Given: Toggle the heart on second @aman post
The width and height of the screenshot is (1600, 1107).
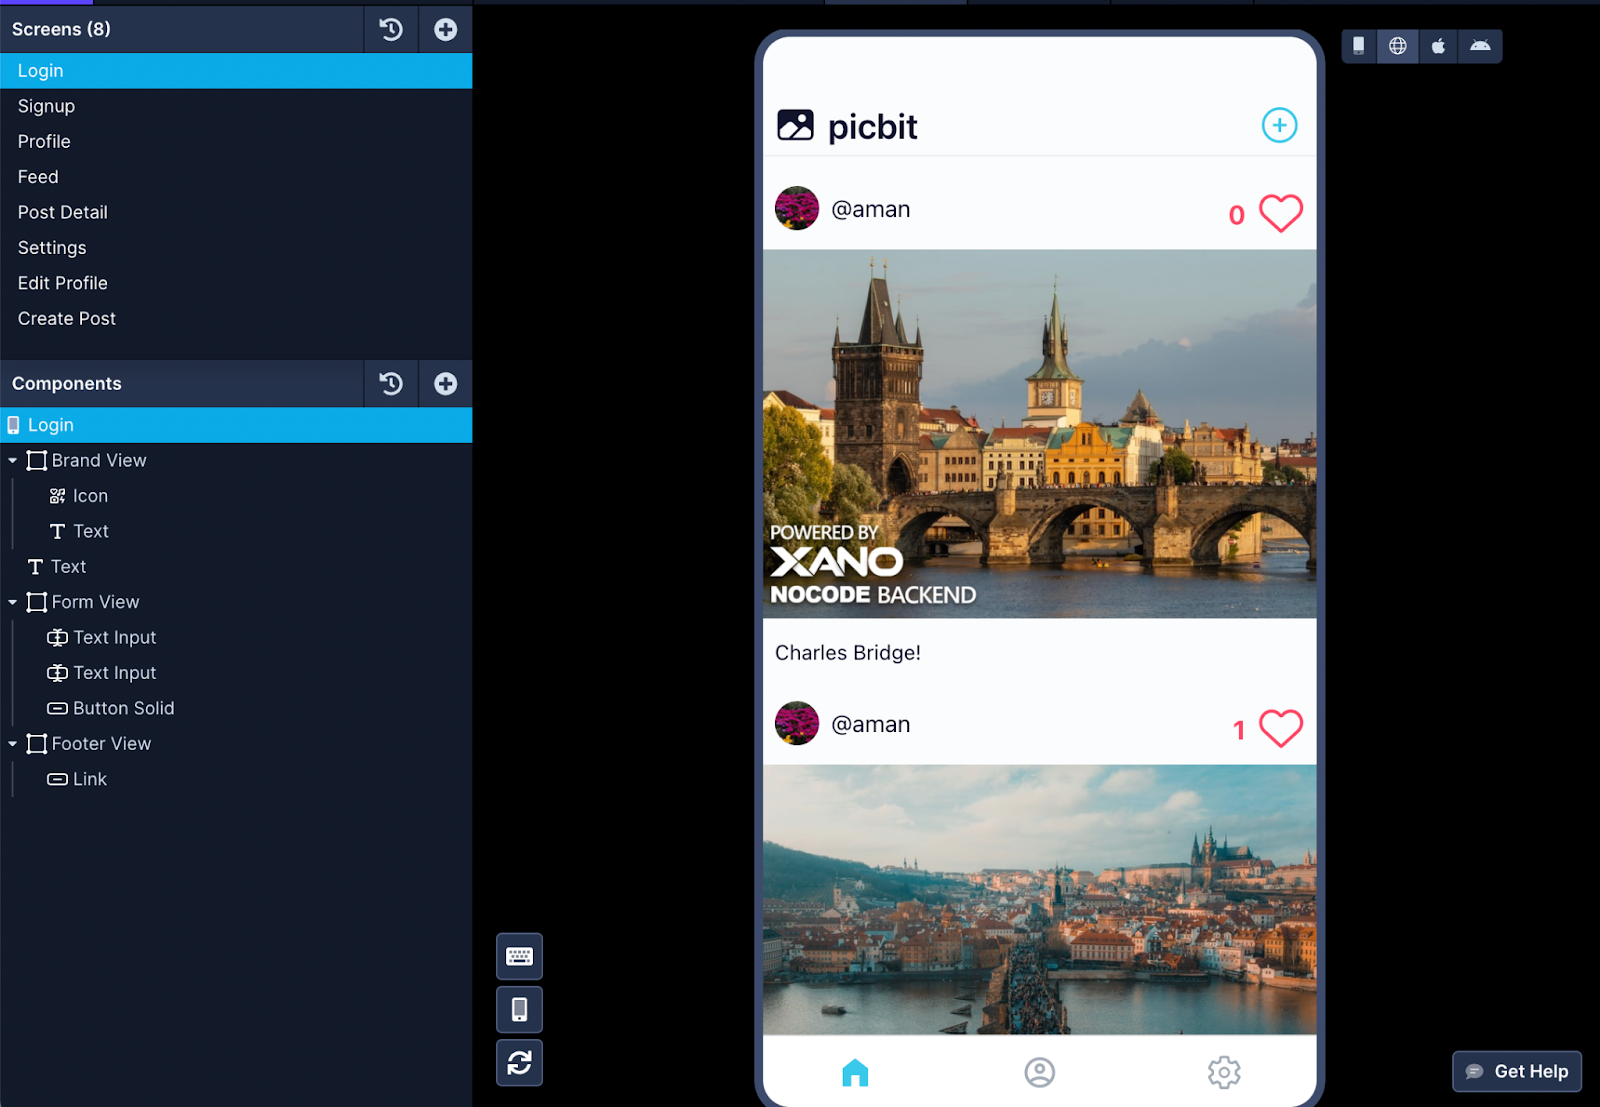Looking at the screenshot, I should (1280, 728).
